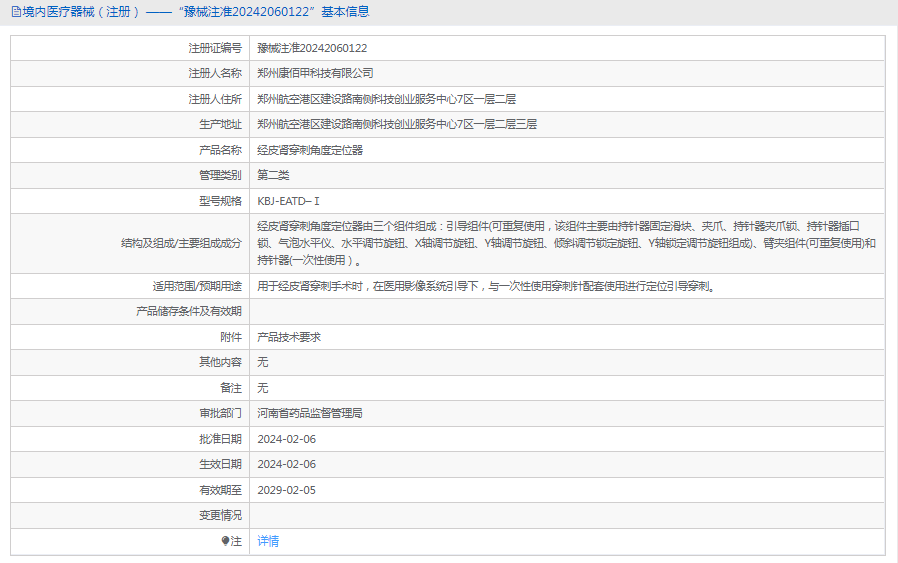
Task: Select approval department 河南省药品监督管理局
Action: tap(310, 414)
